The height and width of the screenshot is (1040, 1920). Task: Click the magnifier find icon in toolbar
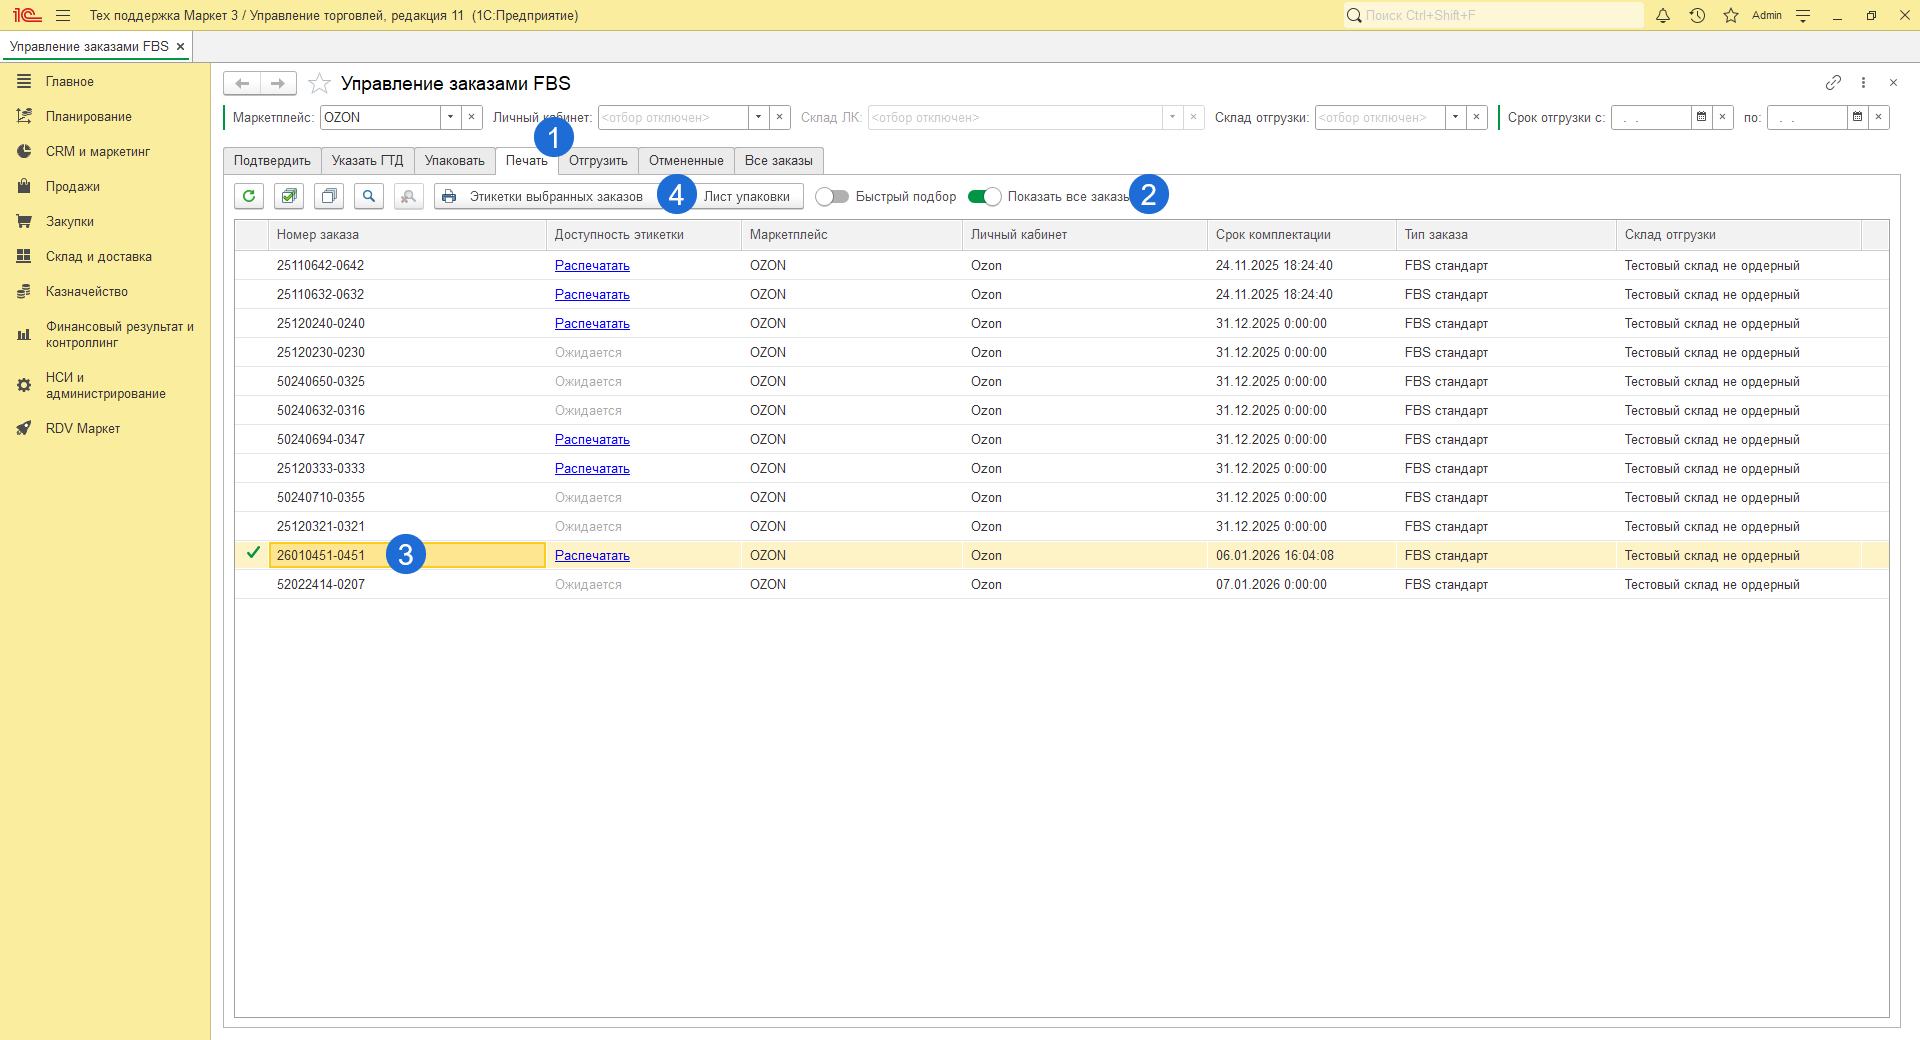point(369,197)
